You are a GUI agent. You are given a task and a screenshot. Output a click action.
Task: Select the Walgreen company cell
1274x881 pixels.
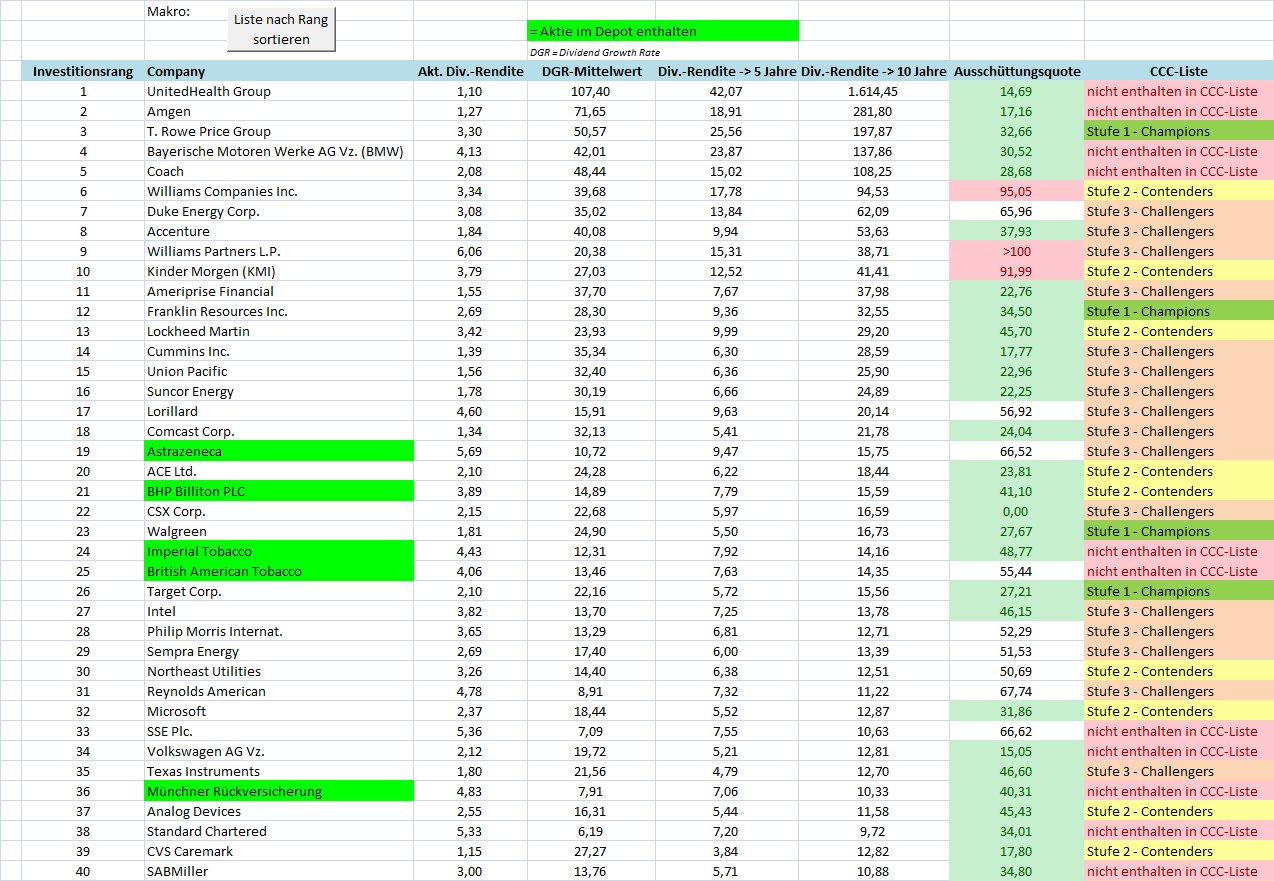[279, 531]
